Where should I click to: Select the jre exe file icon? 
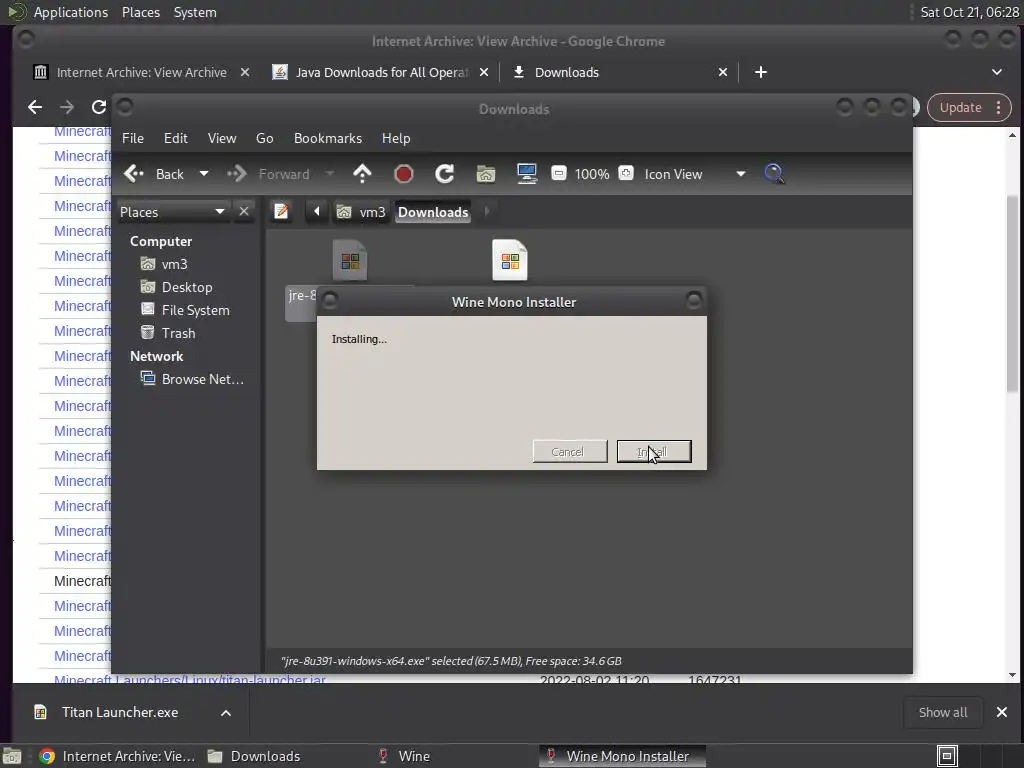coord(350,260)
